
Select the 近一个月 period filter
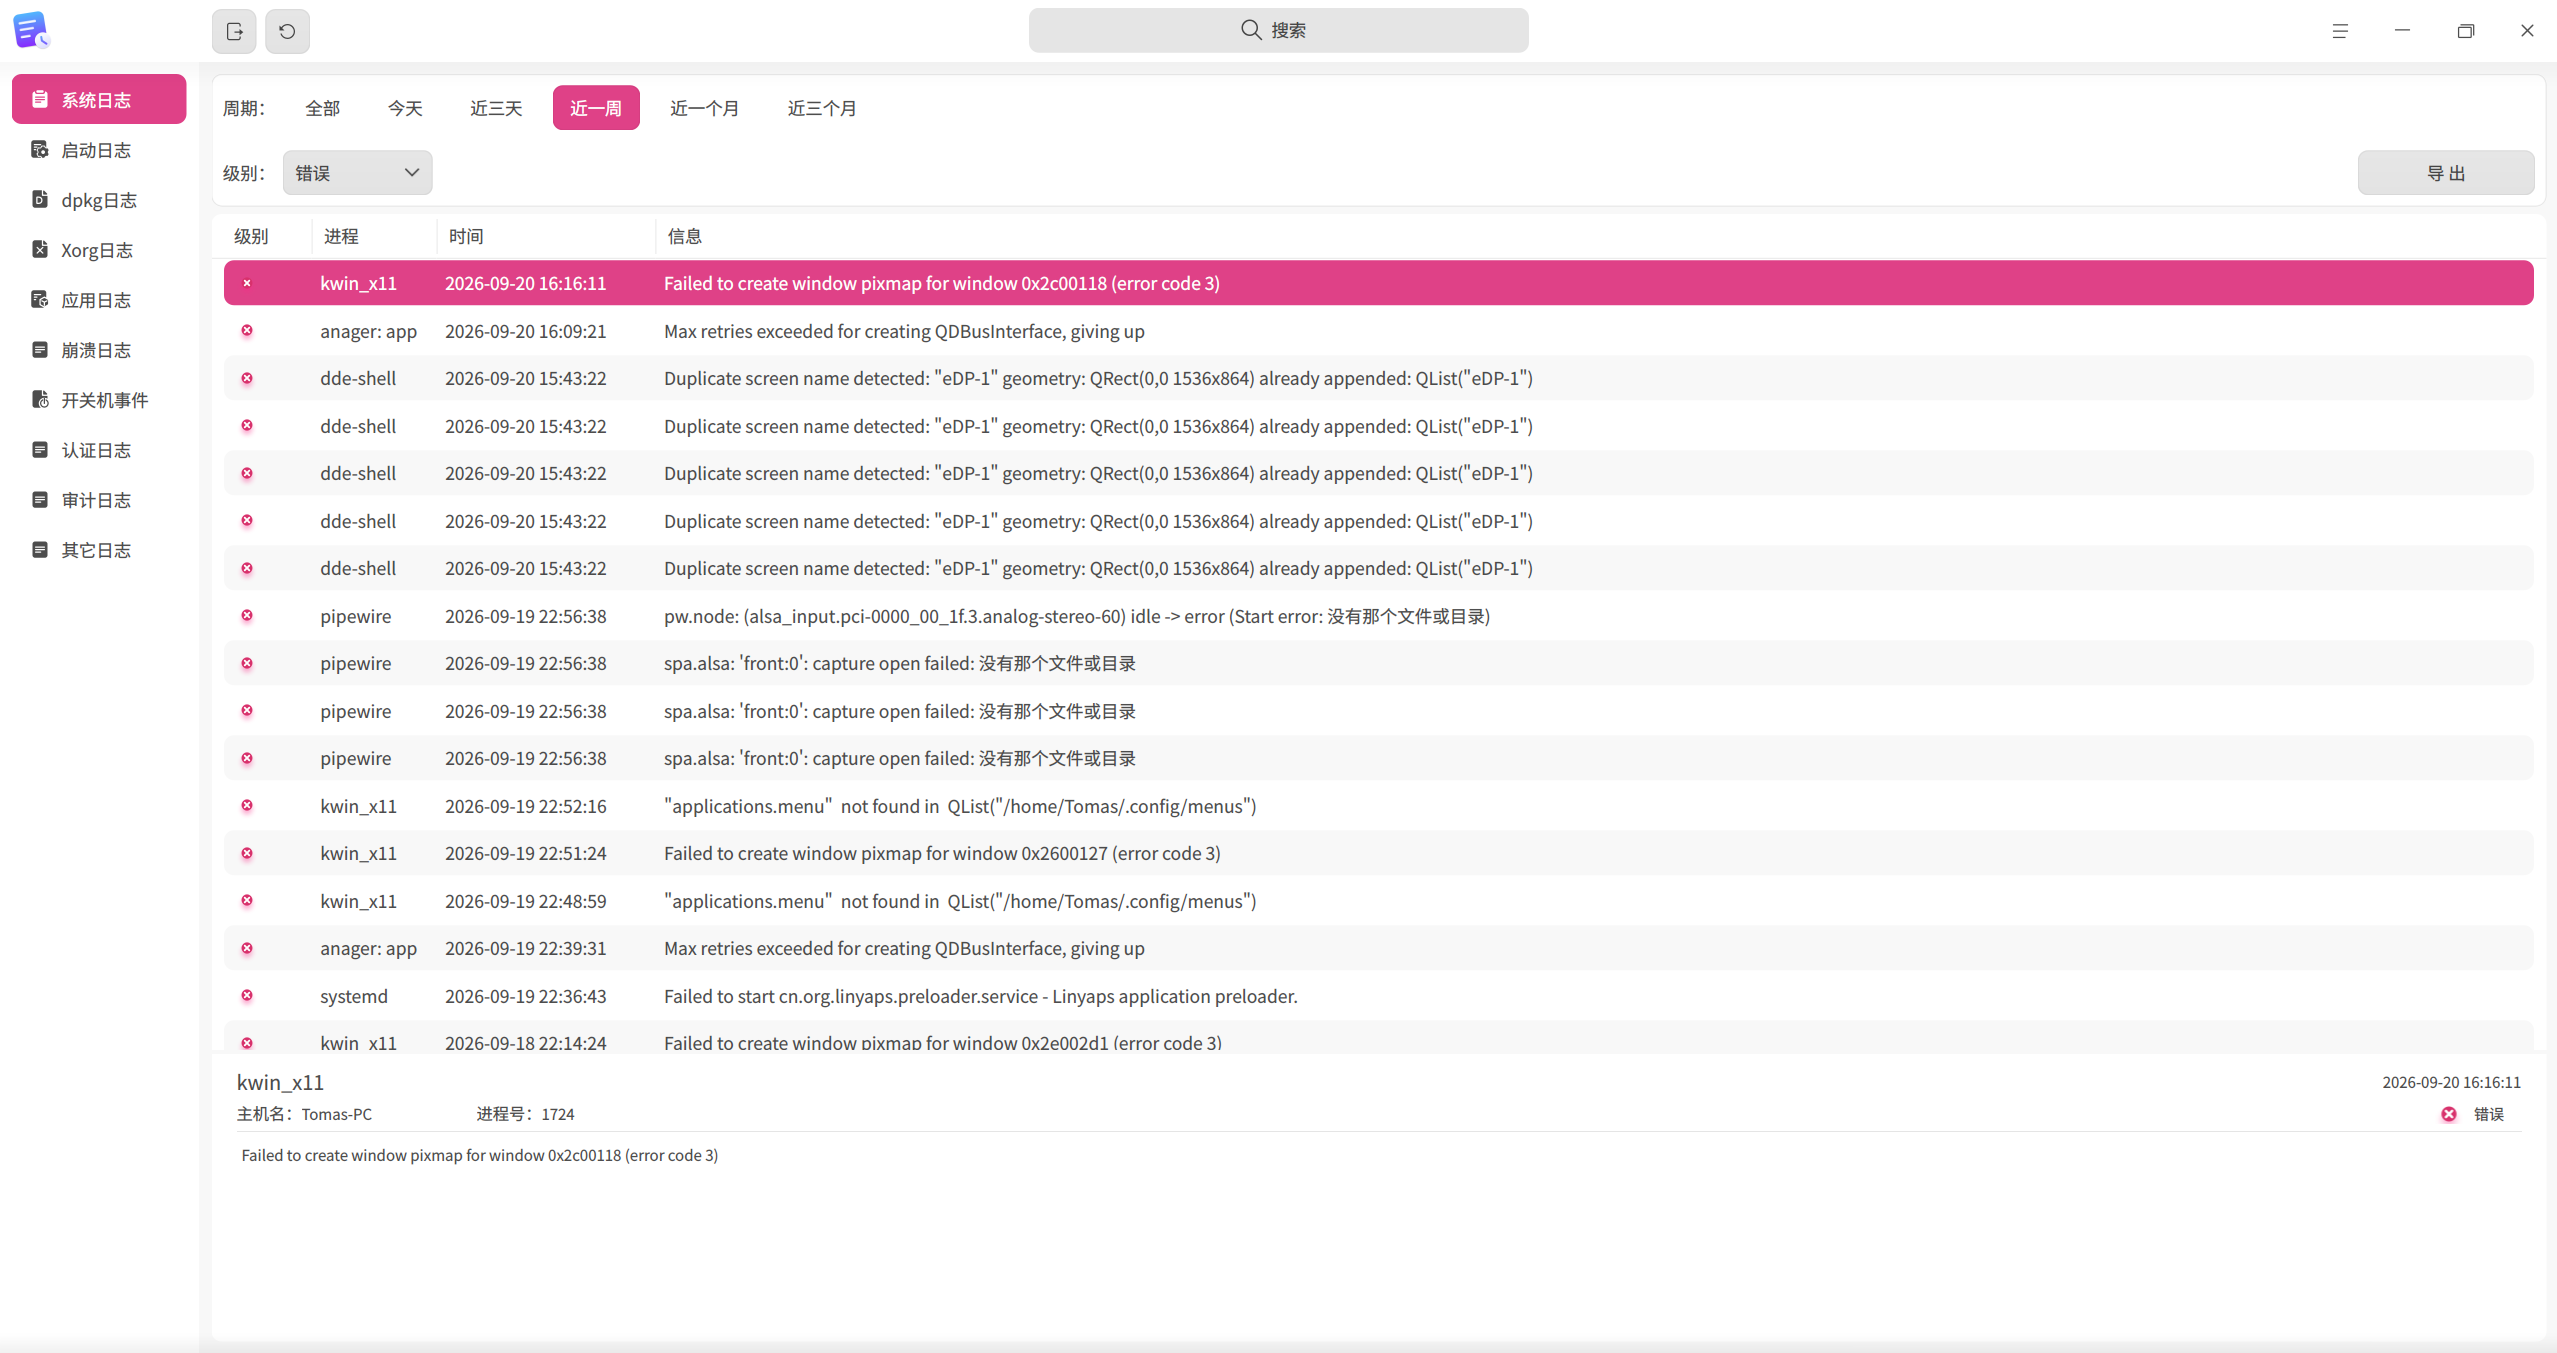(x=704, y=108)
